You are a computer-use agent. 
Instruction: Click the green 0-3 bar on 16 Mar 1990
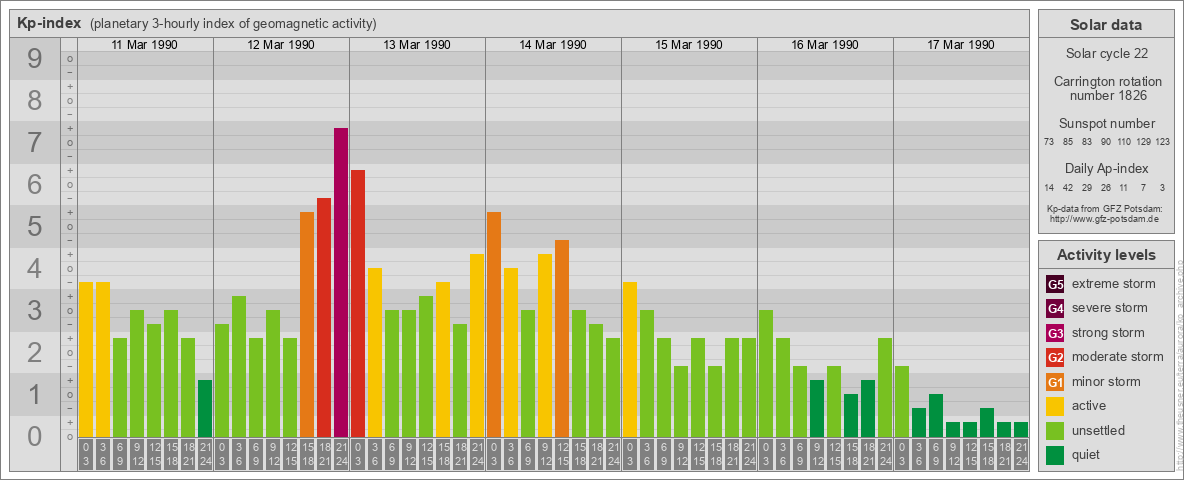[x=766, y=374]
